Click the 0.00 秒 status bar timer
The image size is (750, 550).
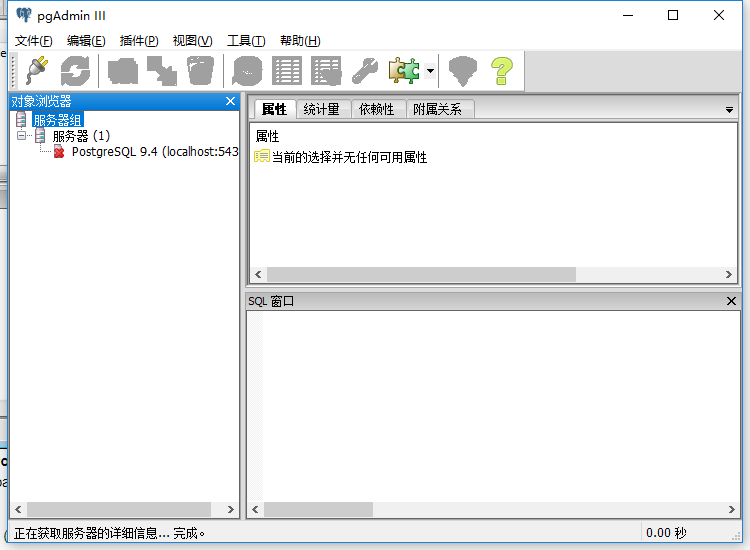click(666, 533)
